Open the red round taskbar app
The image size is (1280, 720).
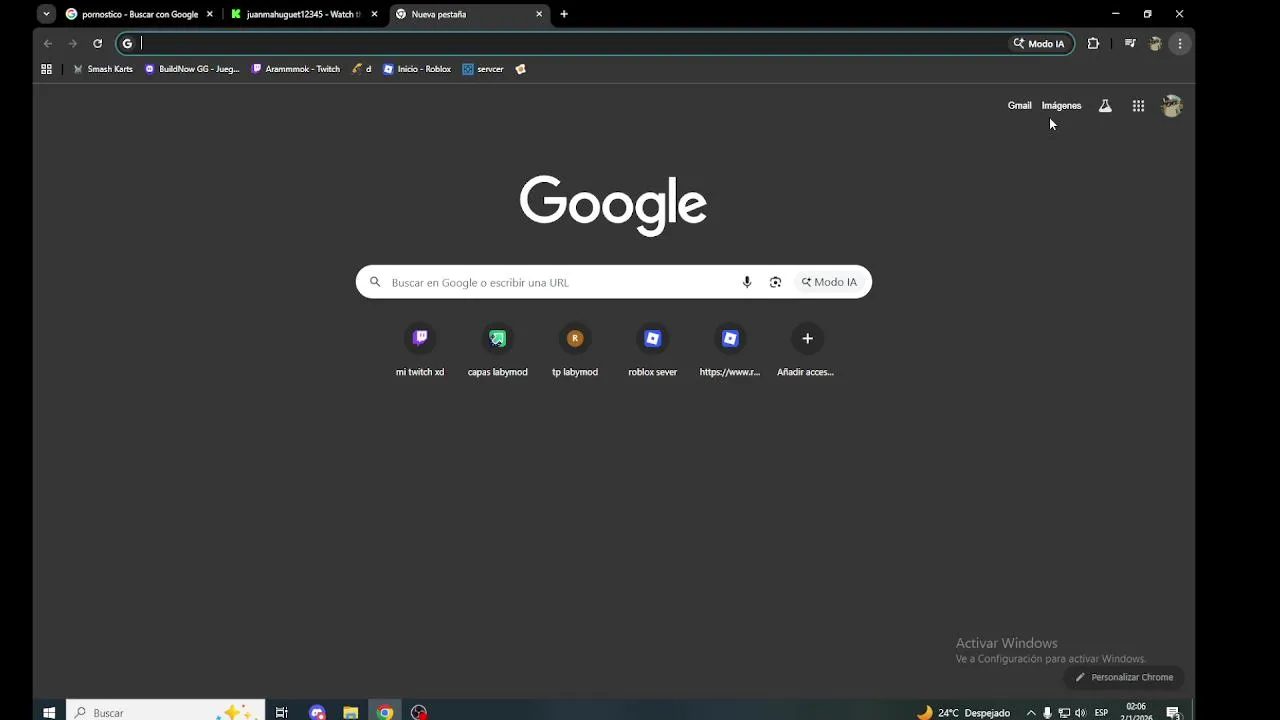point(419,712)
